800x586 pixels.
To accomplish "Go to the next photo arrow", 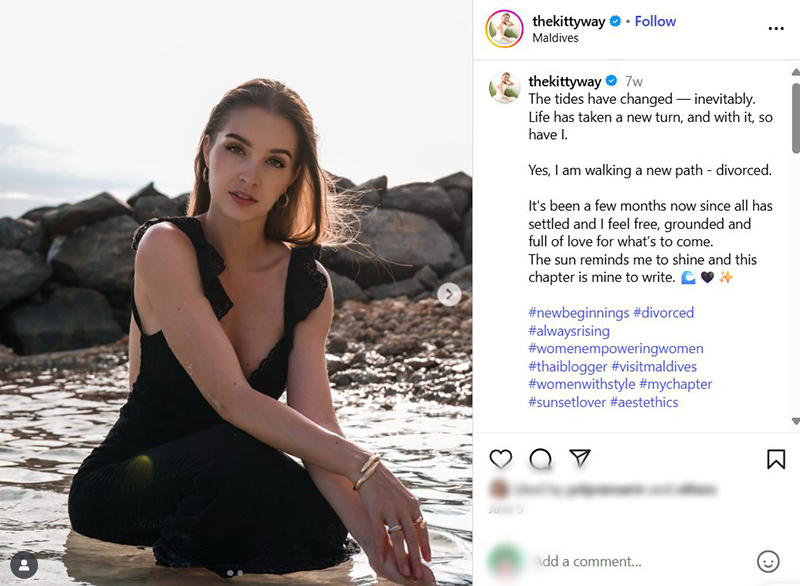I will coord(449,294).
